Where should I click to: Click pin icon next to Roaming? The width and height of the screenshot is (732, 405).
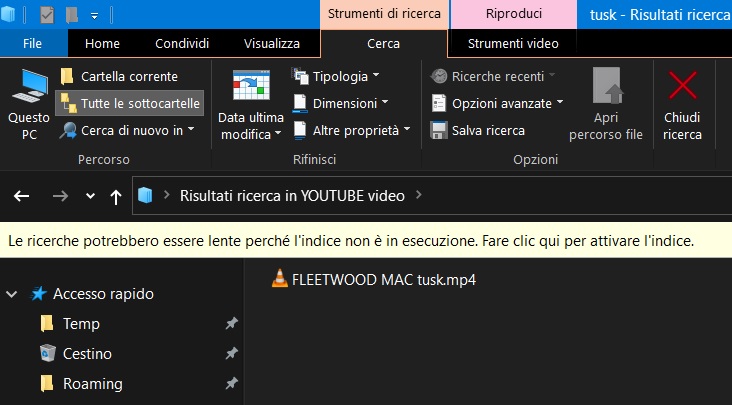232,384
